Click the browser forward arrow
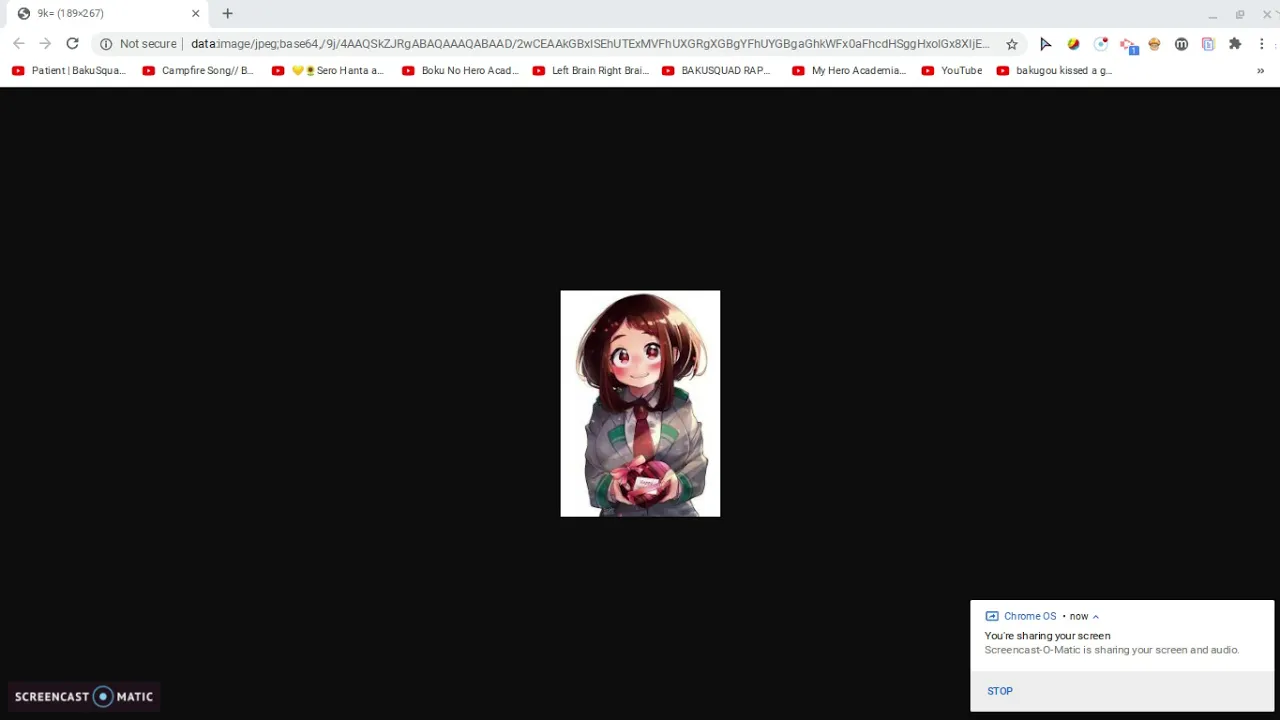Viewport: 1280px width, 720px height. [45, 44]
